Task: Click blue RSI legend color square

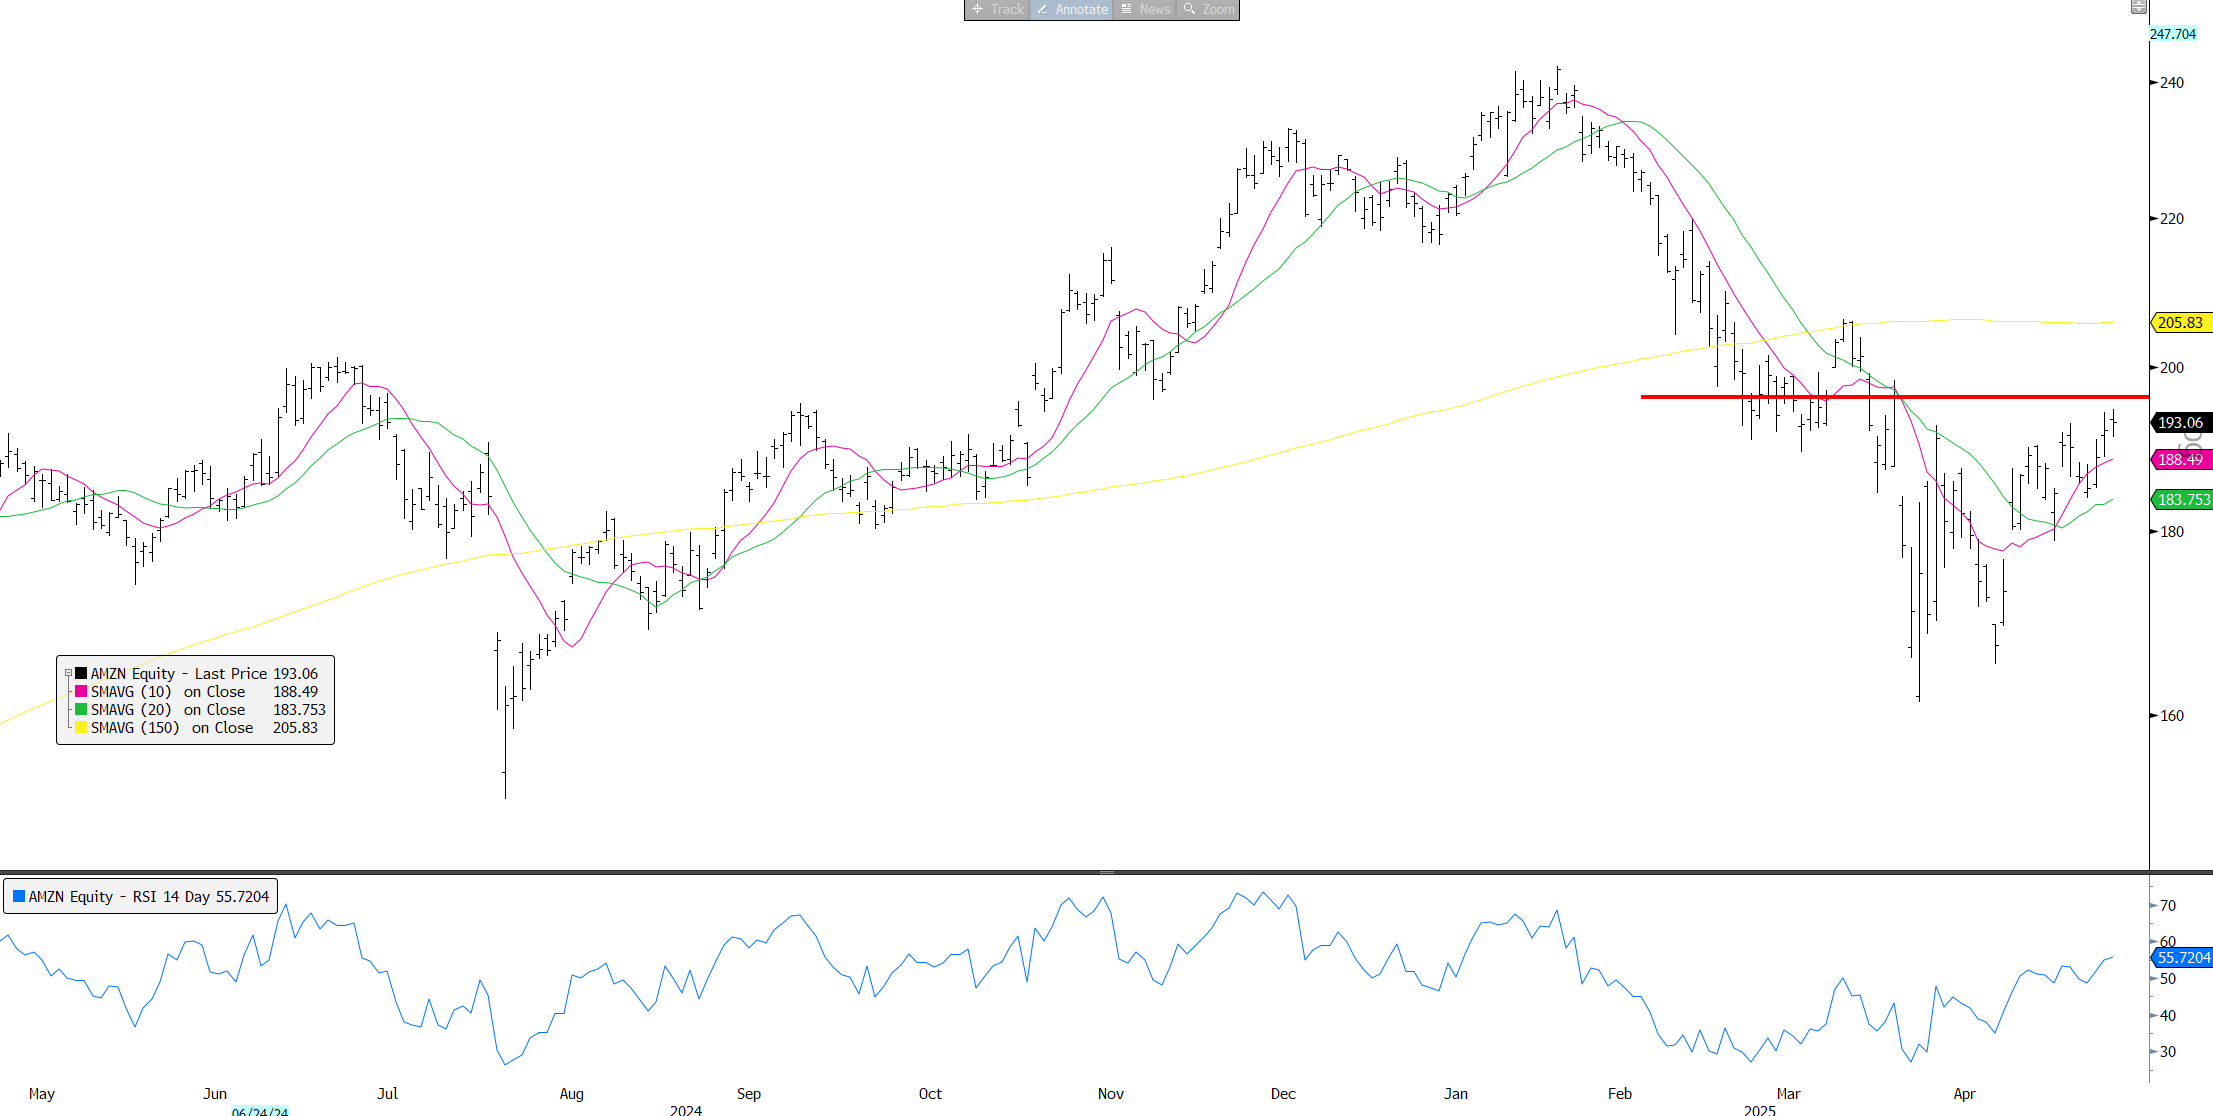Action: tap(19, 896)
